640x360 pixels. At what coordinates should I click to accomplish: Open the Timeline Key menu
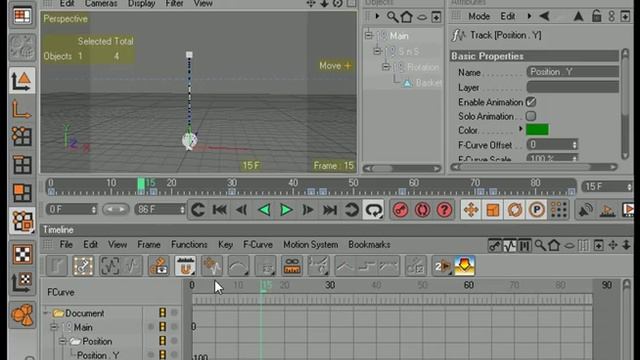coord(225,244)
